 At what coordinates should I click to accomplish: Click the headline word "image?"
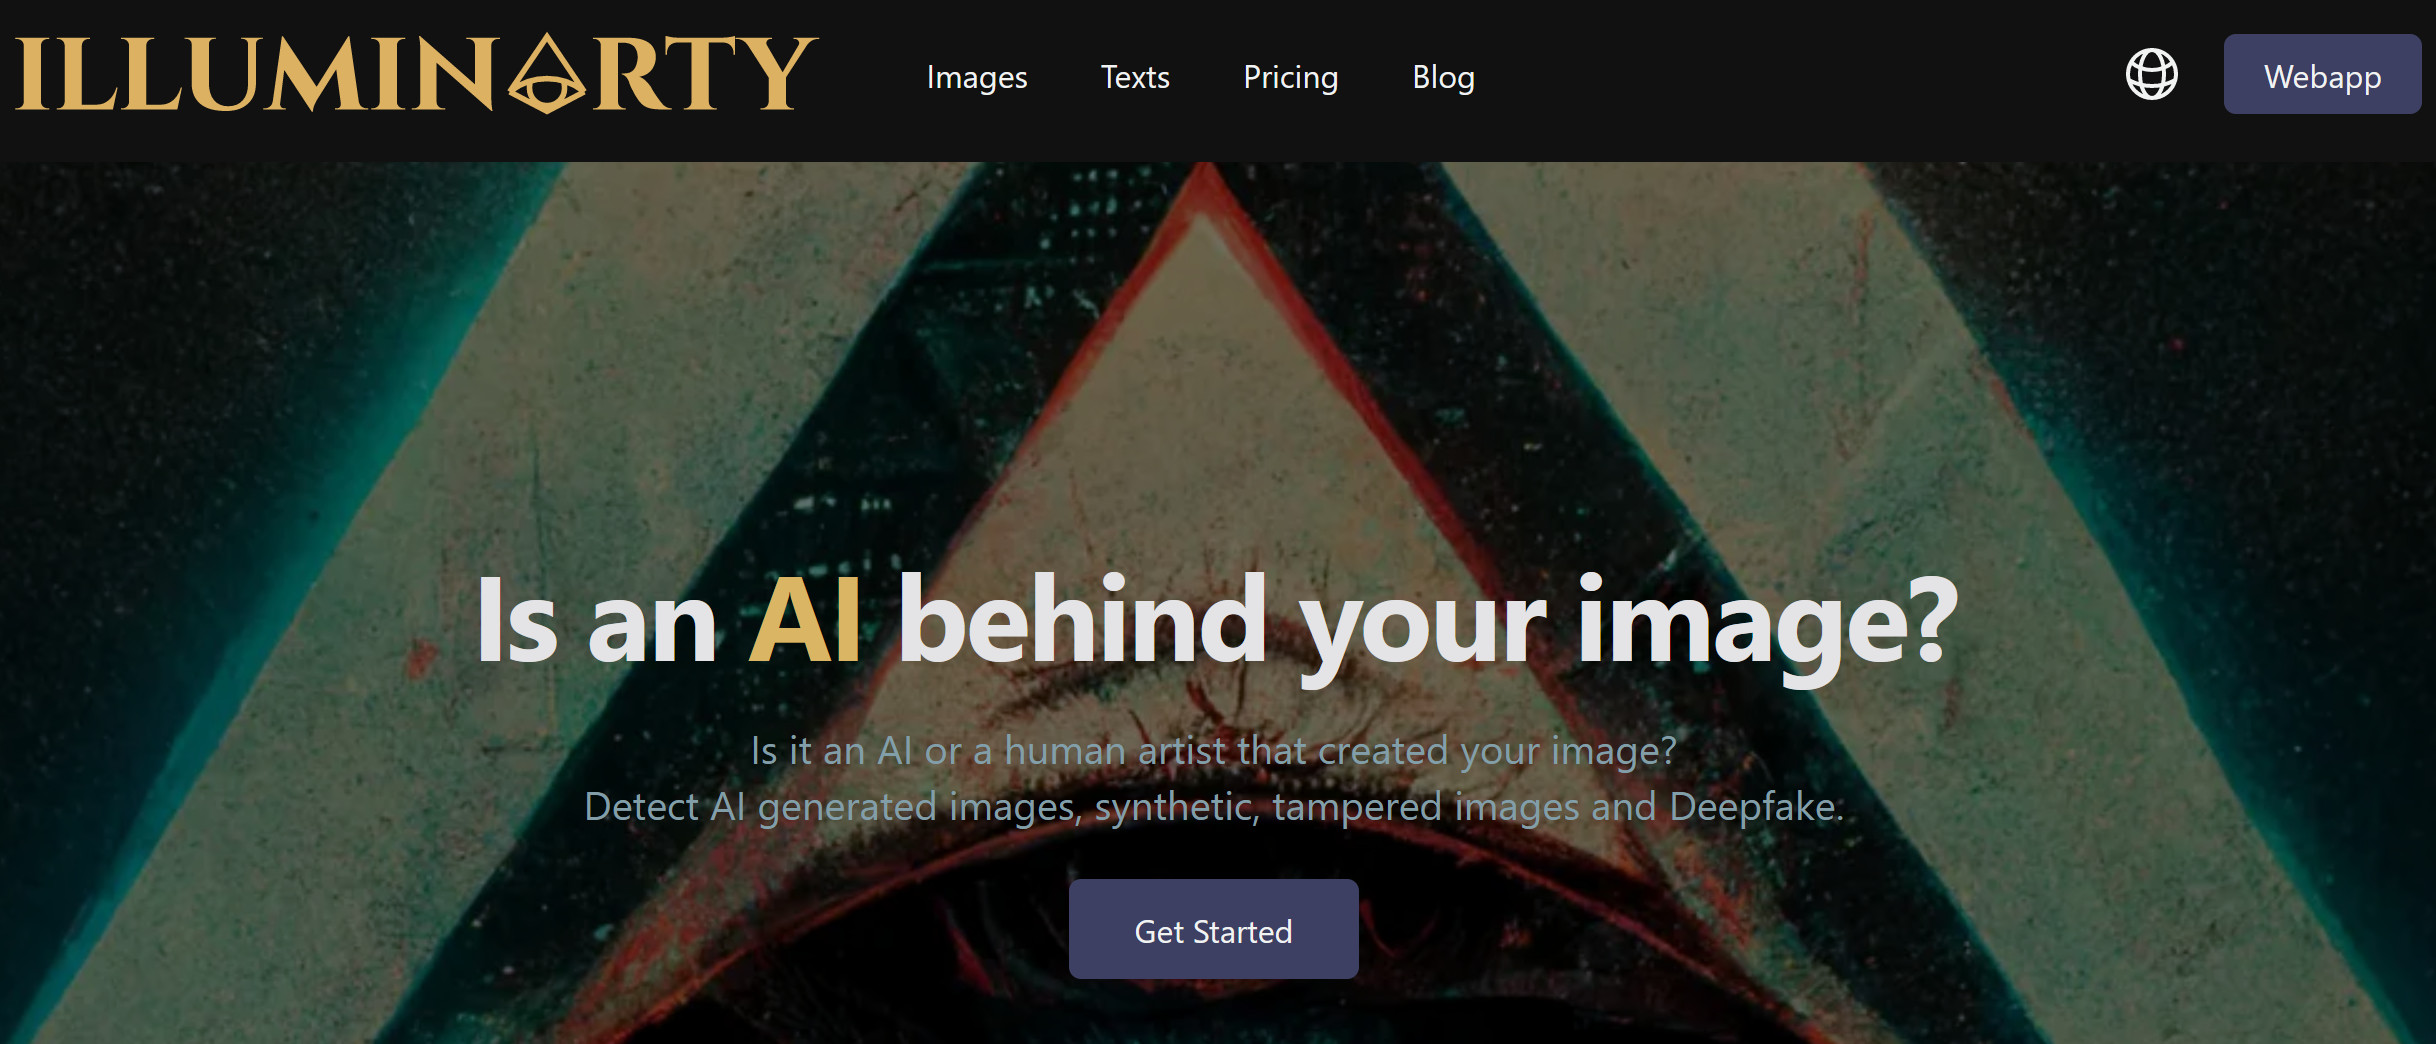[1767, 626]
